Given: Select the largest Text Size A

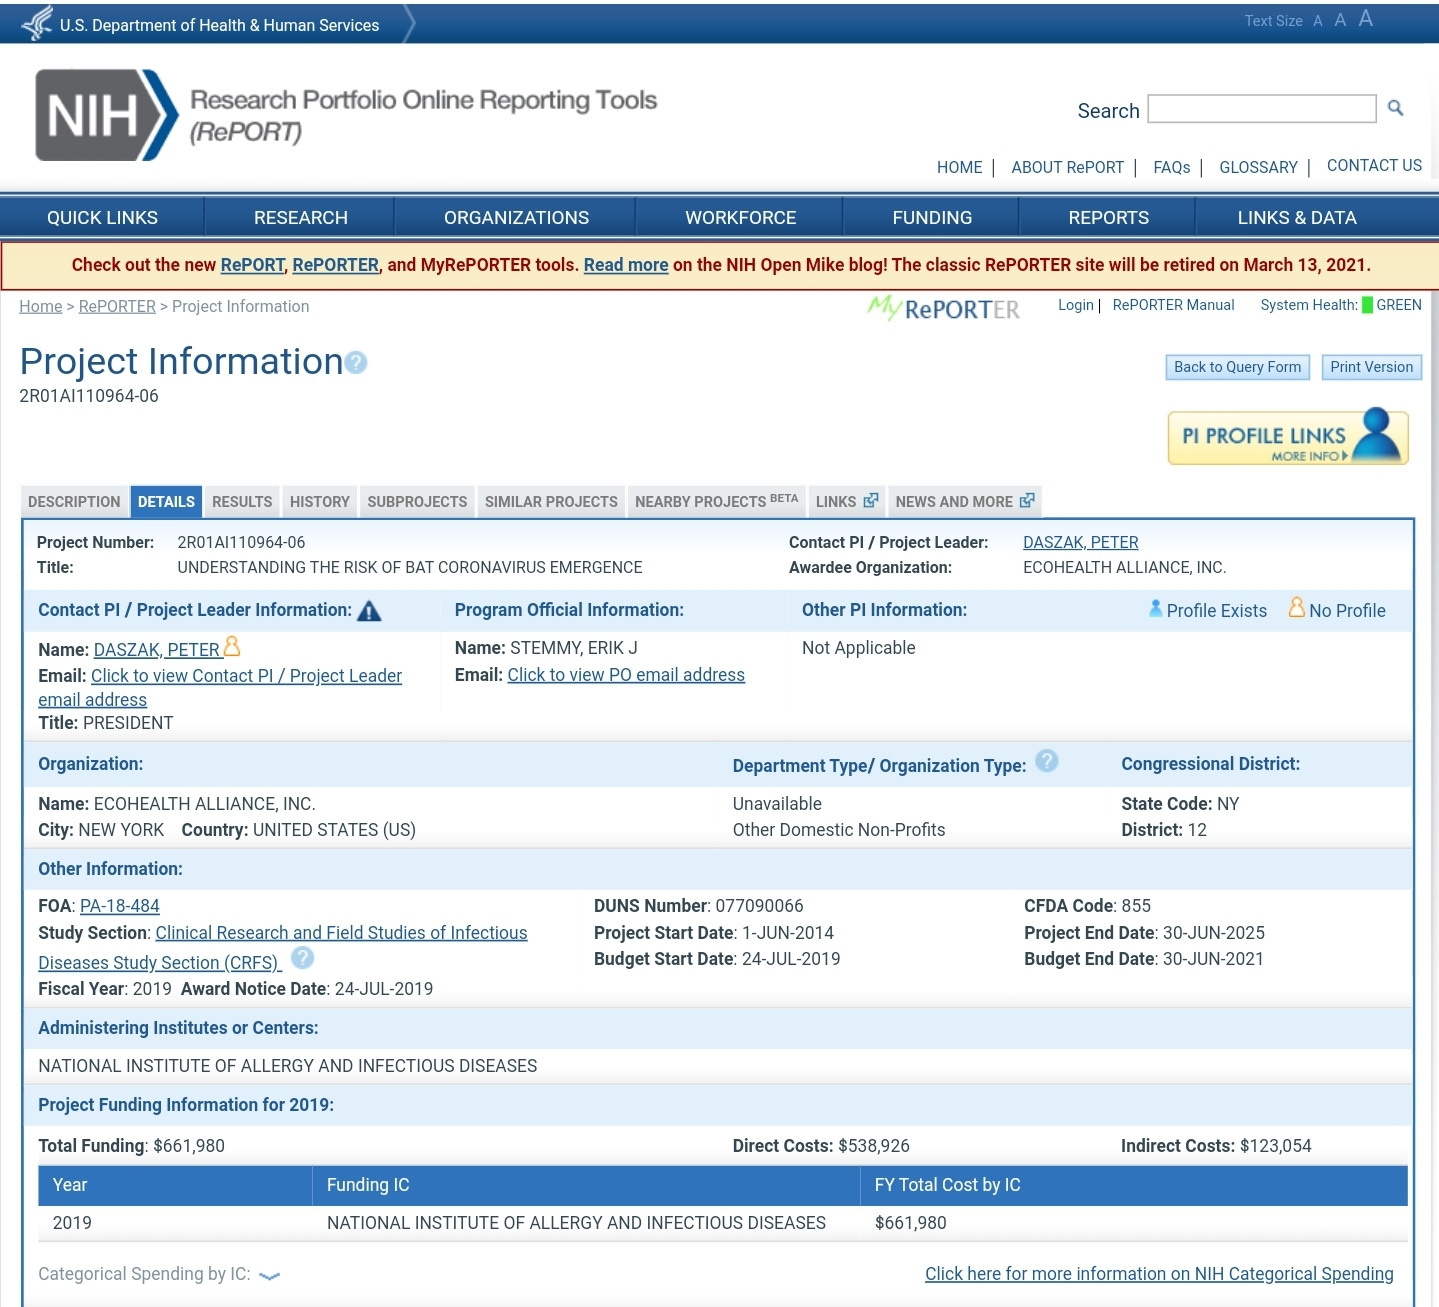Looking at the screenshot, I should [1366, 19].
